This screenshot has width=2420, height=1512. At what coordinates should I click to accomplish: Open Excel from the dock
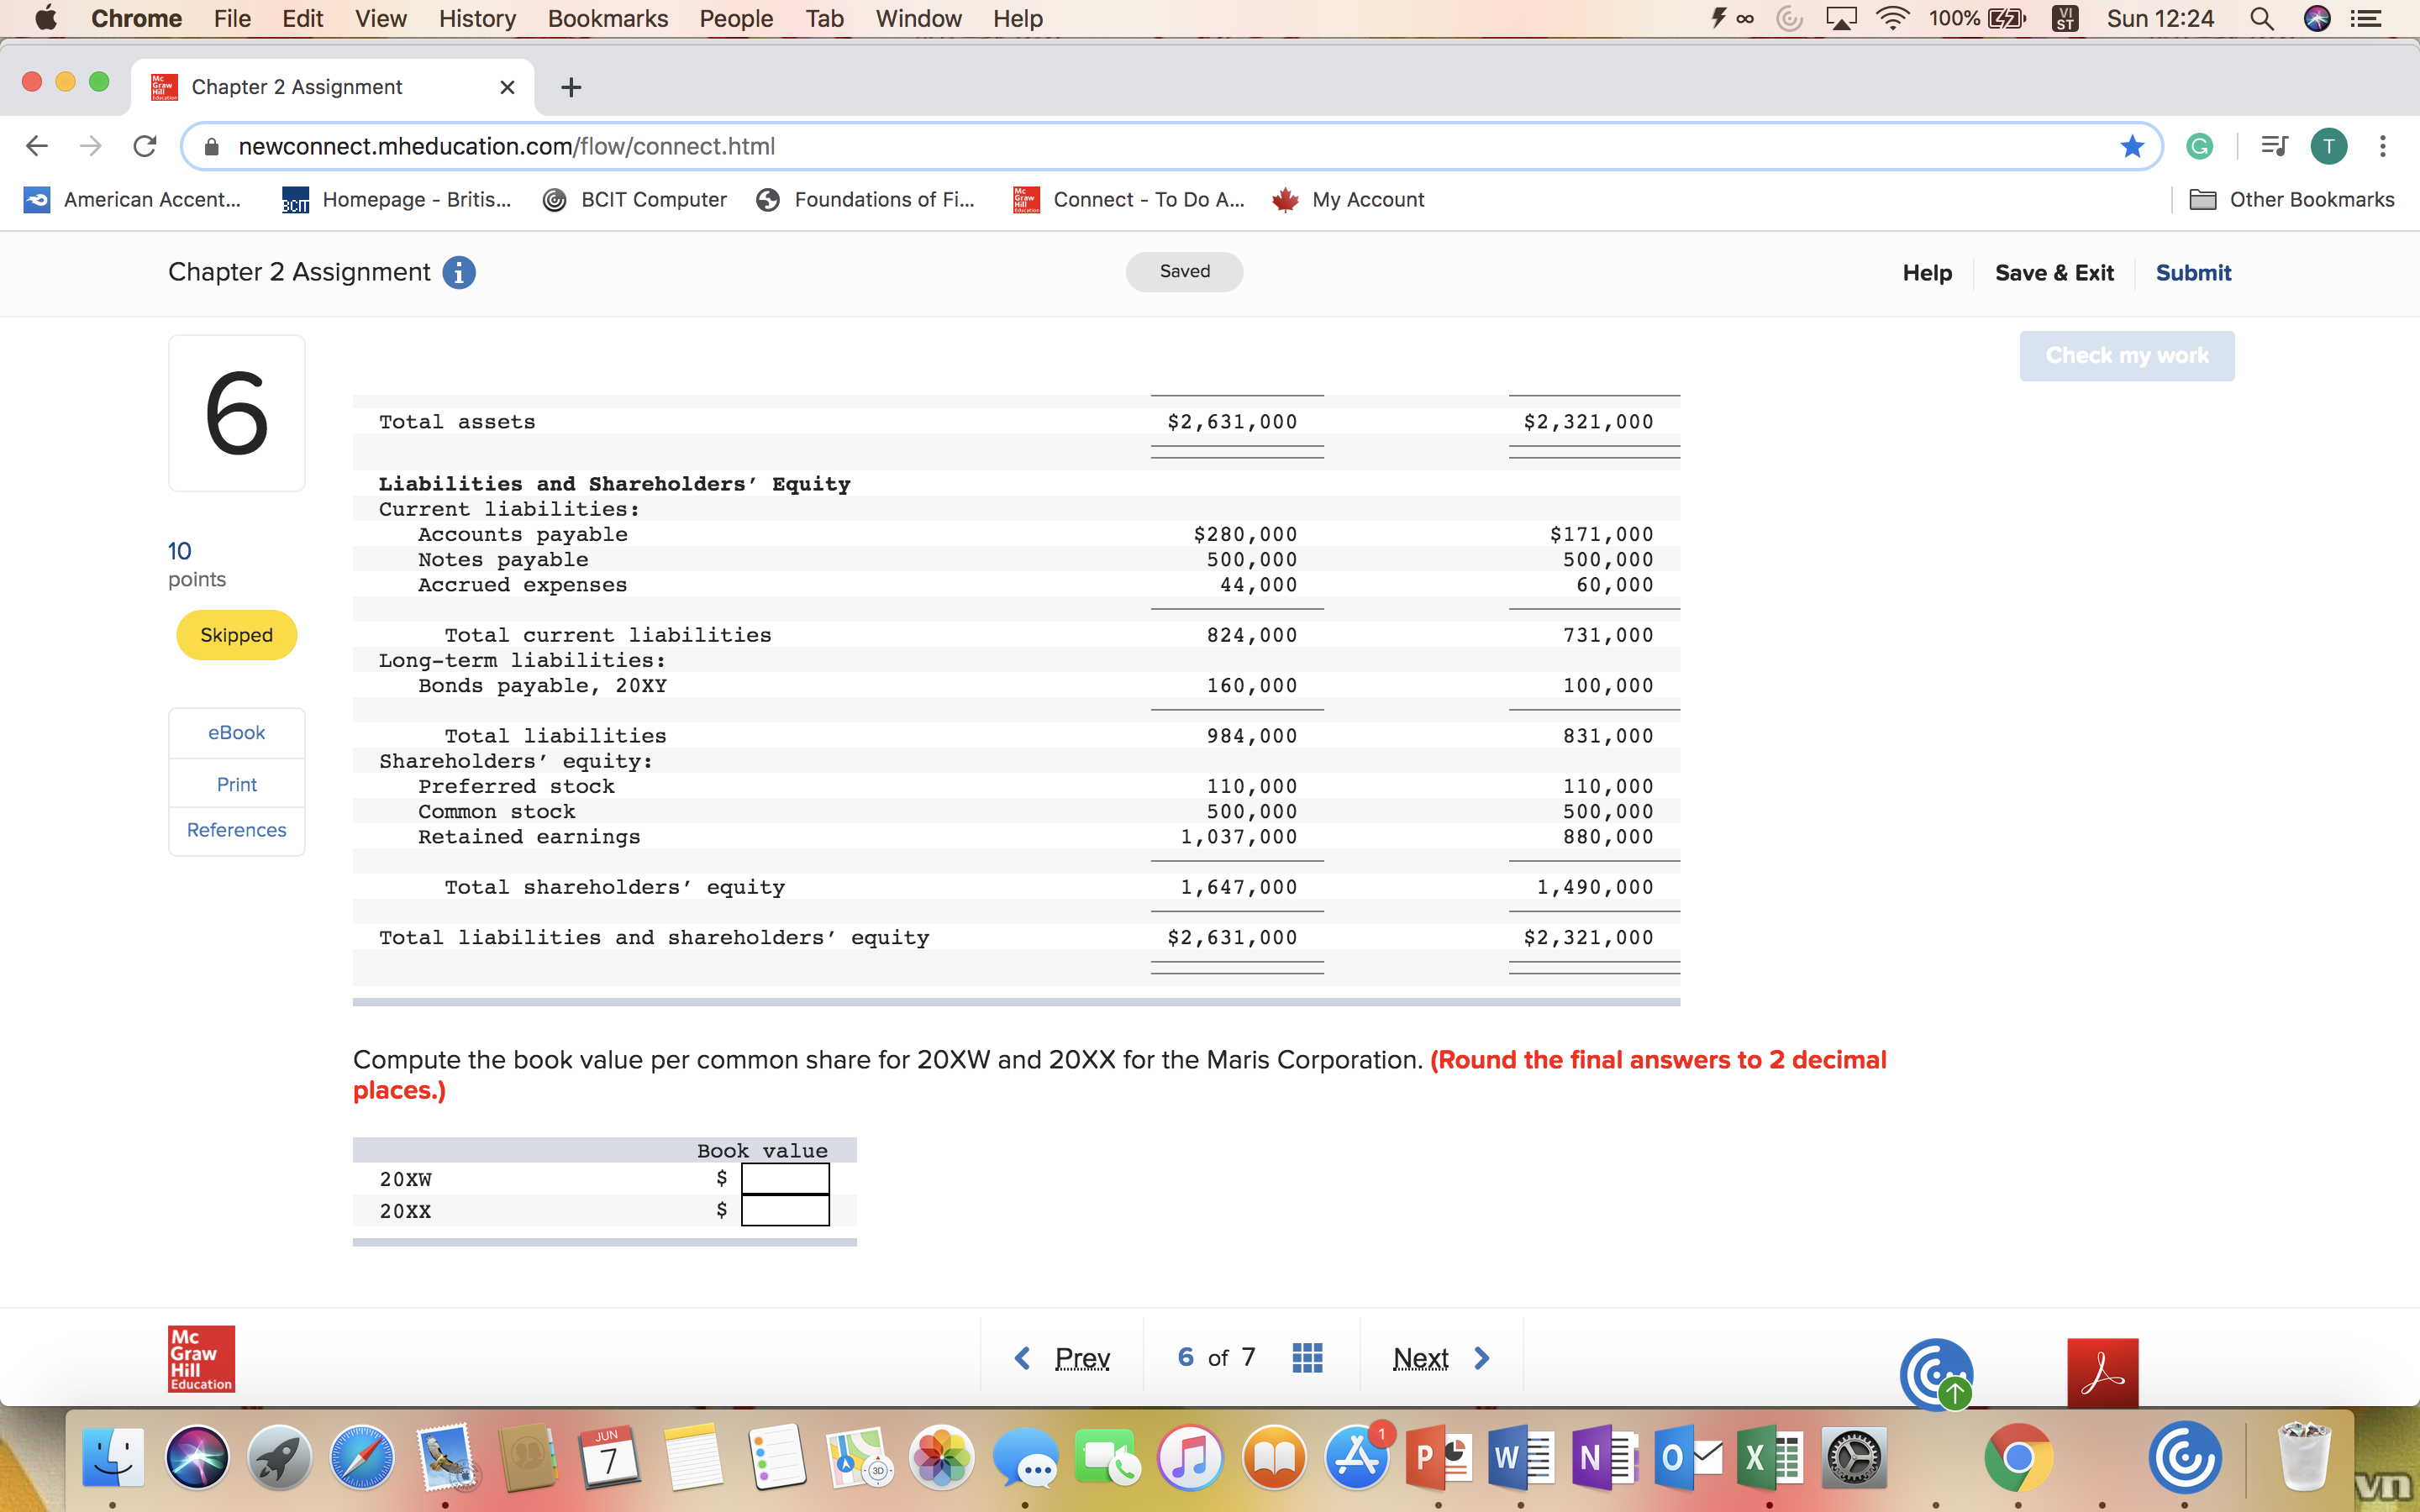1770,1458
